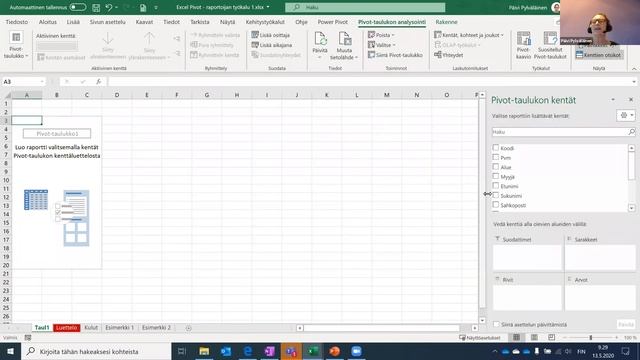Switch to normal view in status bar
The height and width of the screenshot is (360, 640).
516,338
